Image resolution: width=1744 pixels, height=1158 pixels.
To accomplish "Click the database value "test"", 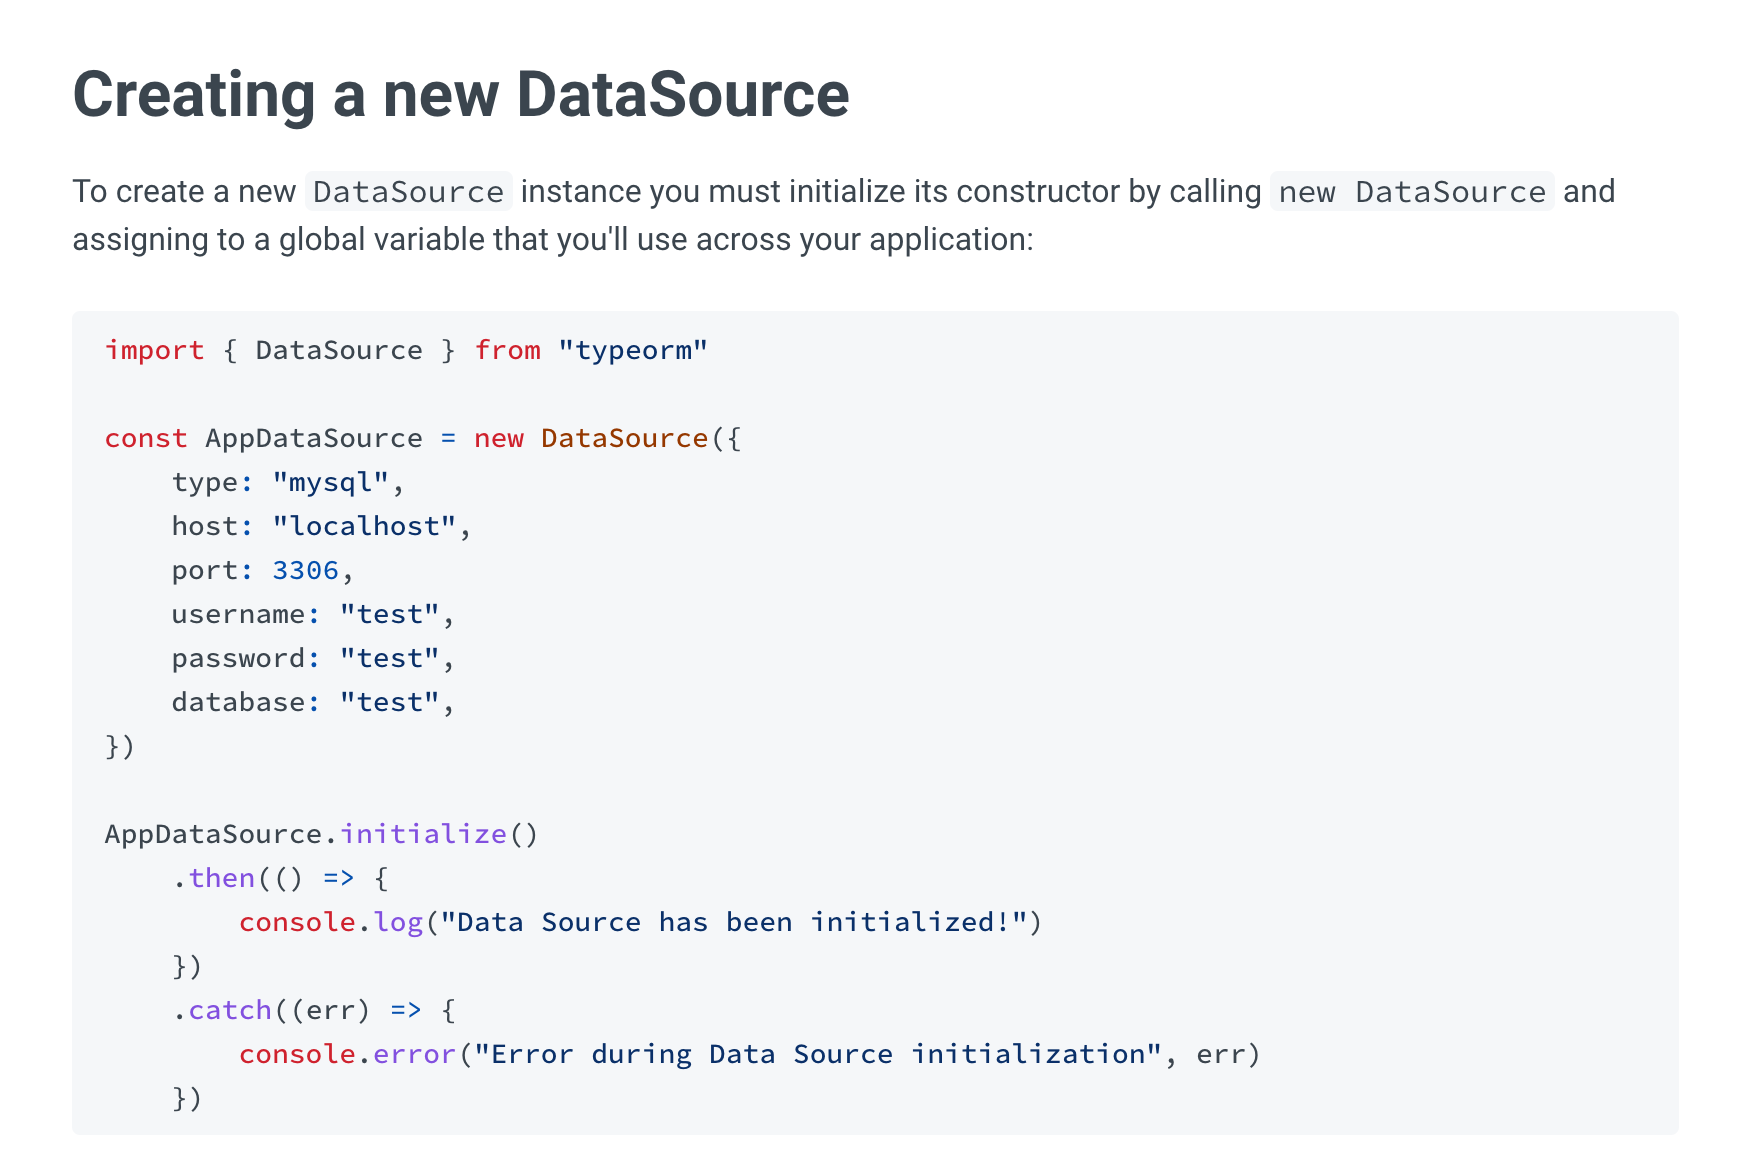I will [389, 702].
